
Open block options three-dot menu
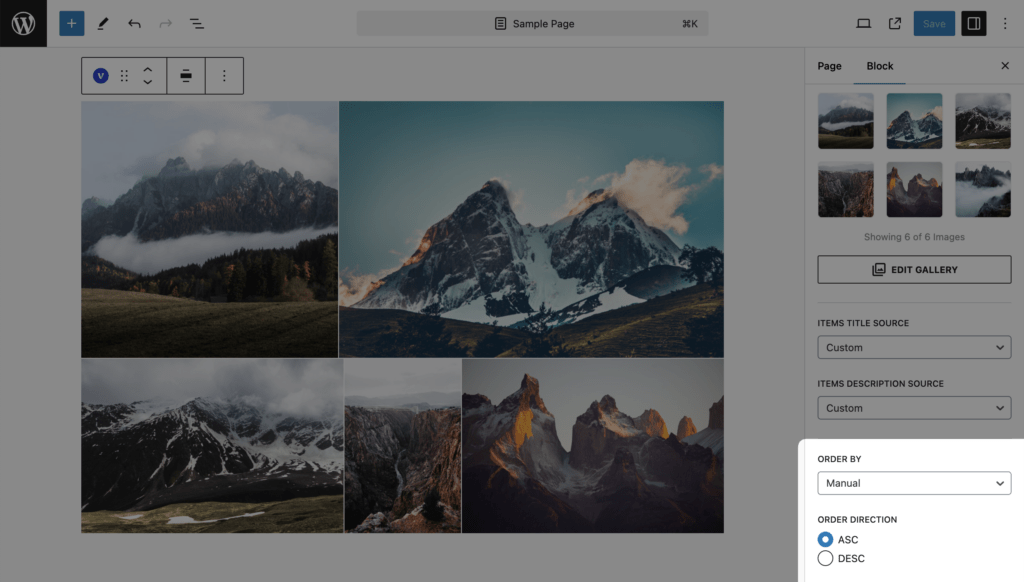pyautogui.click(x=224, y=76)
